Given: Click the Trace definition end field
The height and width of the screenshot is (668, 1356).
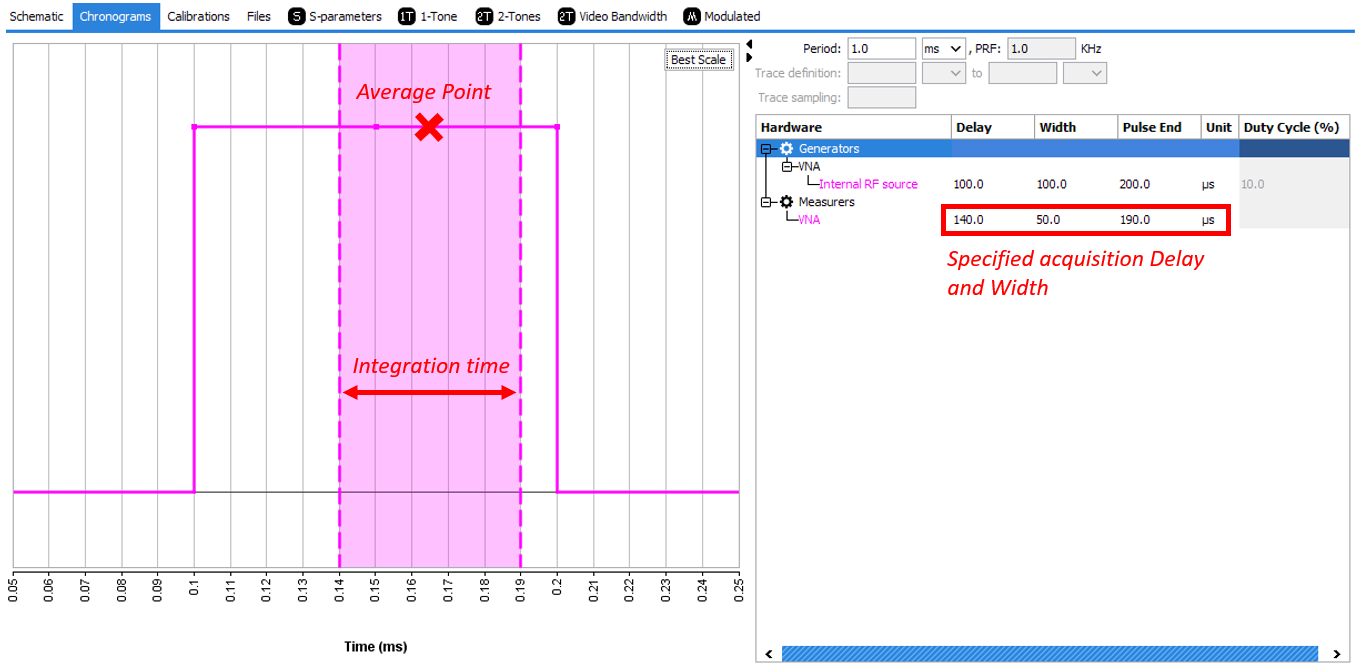Looking at the screenshot, I should (1022, 73).
